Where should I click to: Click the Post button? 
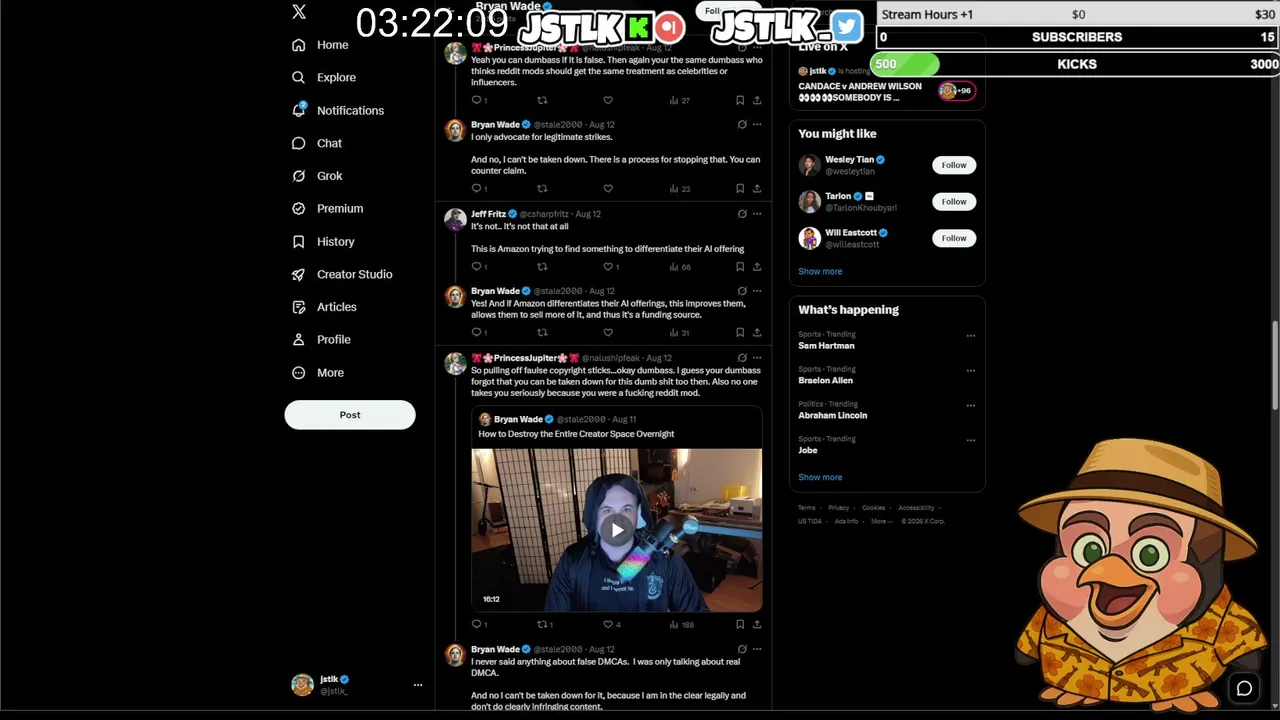point(350,415)
